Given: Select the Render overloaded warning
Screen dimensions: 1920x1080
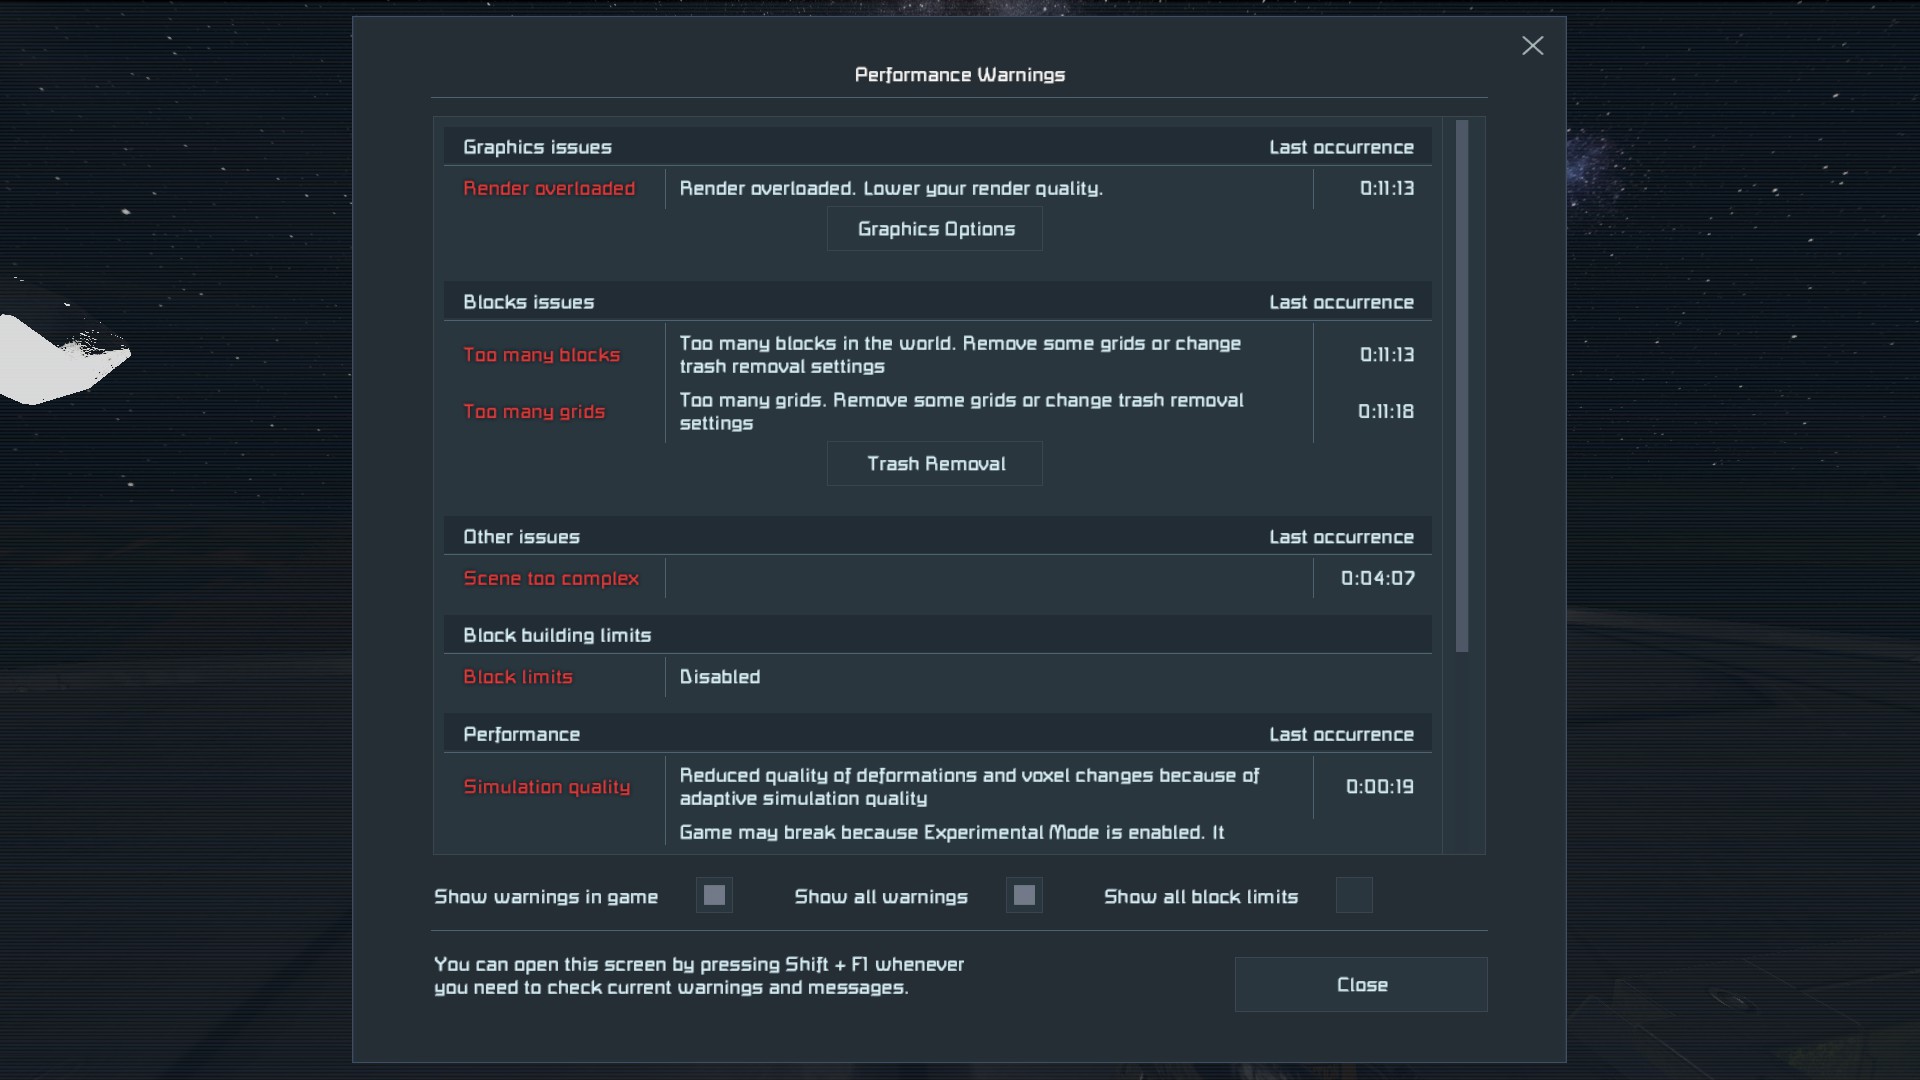Looking at the screenshot, I should [x=549, y=188].
